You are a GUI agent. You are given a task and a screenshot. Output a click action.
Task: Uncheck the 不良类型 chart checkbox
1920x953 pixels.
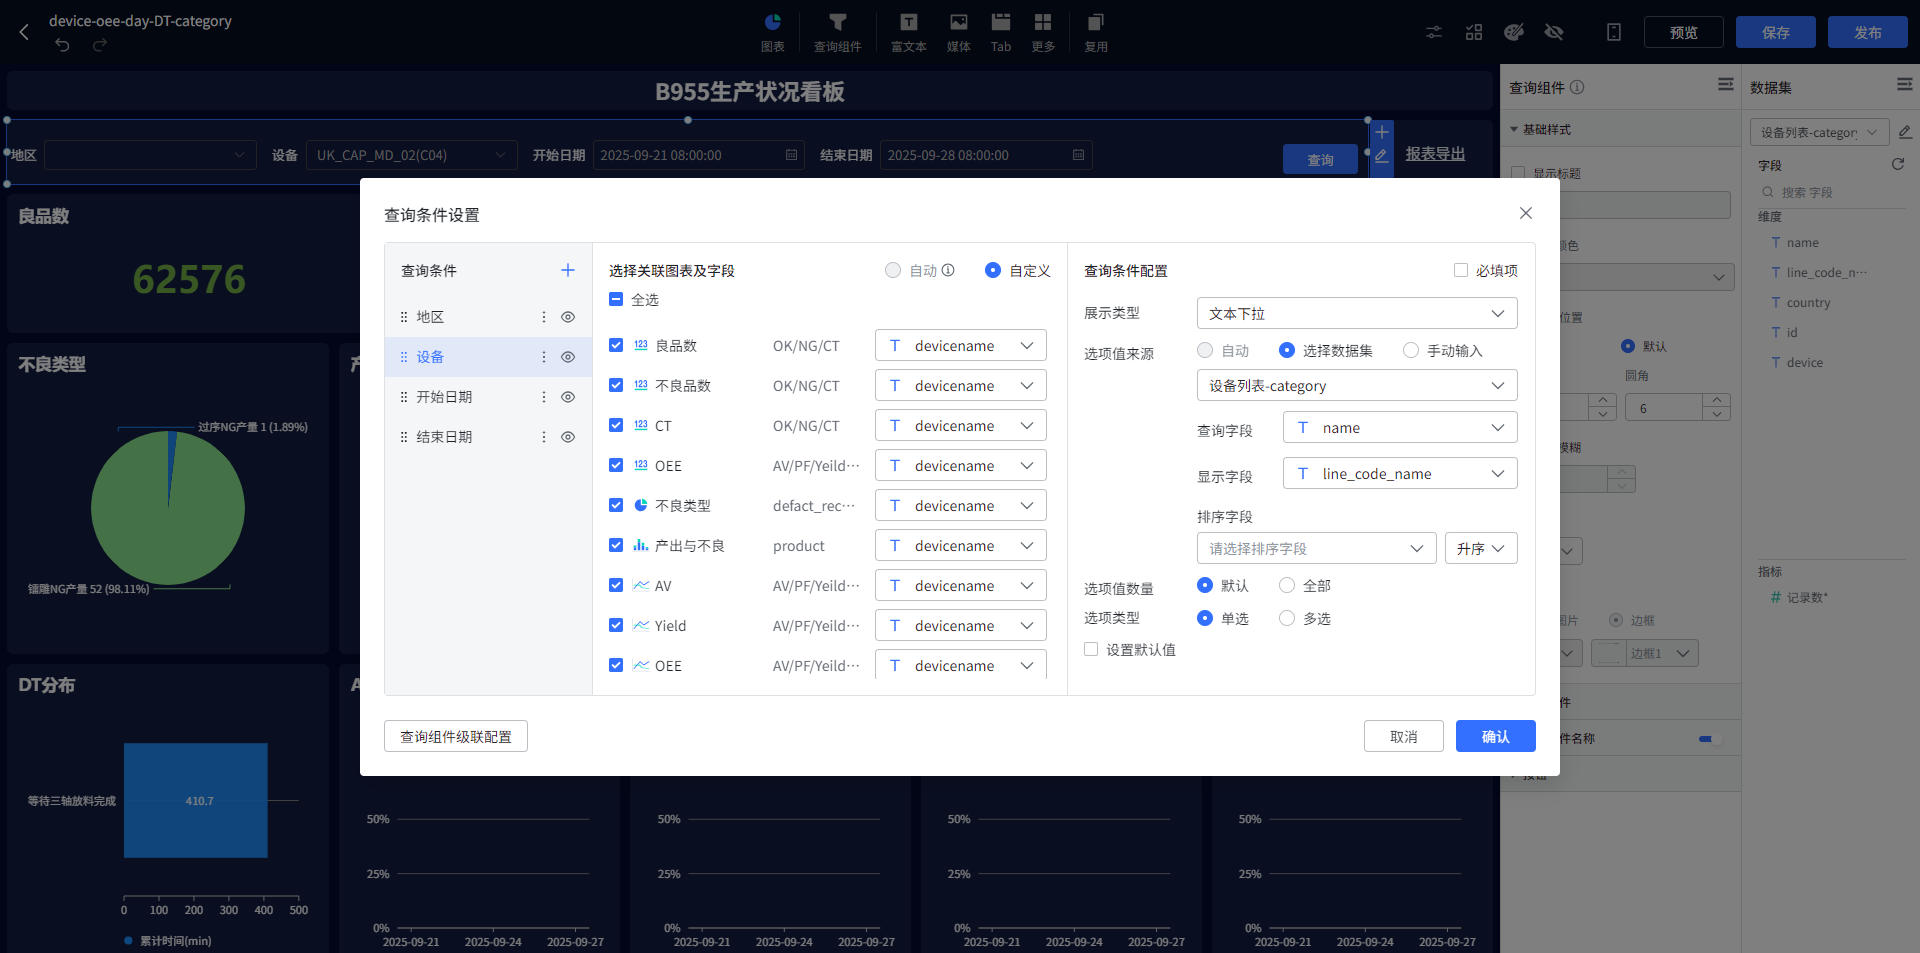point(616,505)
